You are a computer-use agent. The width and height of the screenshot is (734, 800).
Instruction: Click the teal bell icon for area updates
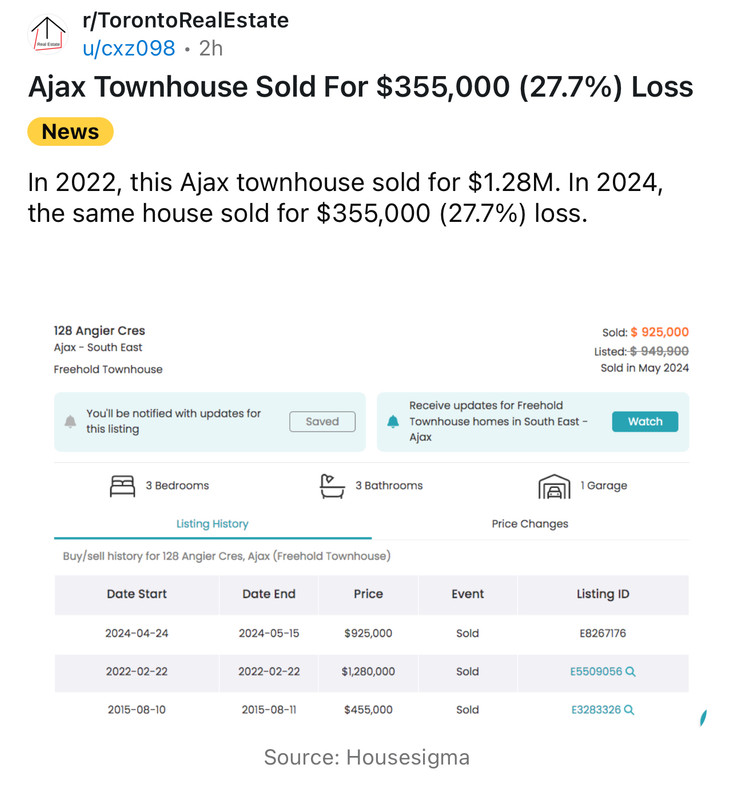[393, 421]
